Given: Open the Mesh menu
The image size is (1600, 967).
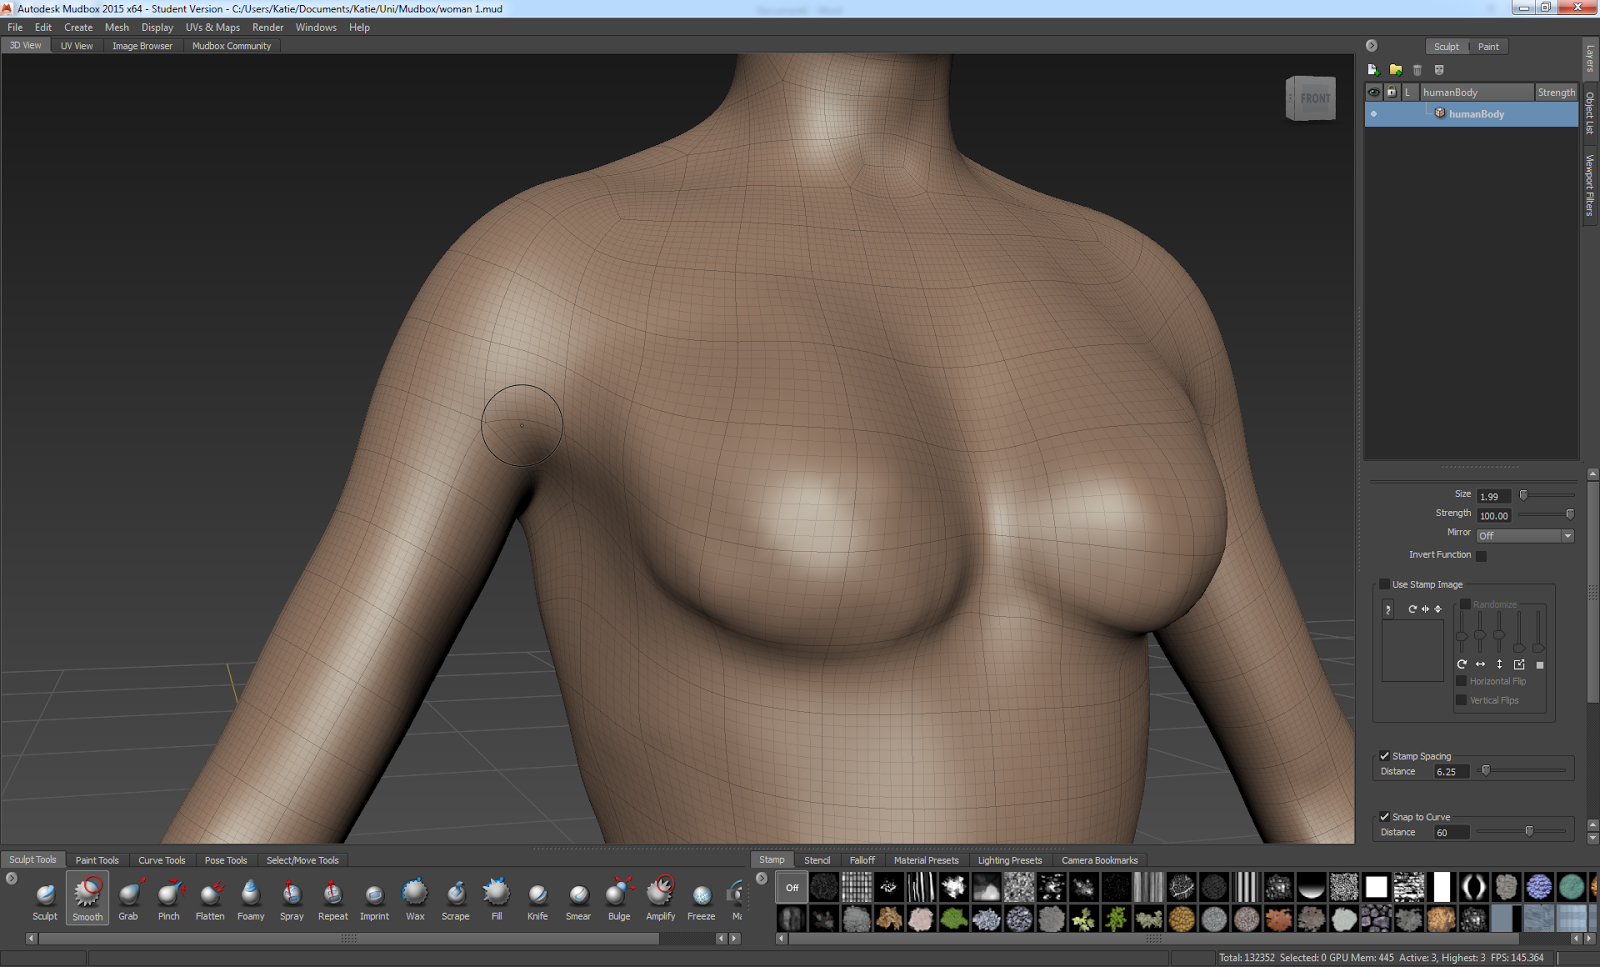Looking at the screenshot, I should pos(117,27).
